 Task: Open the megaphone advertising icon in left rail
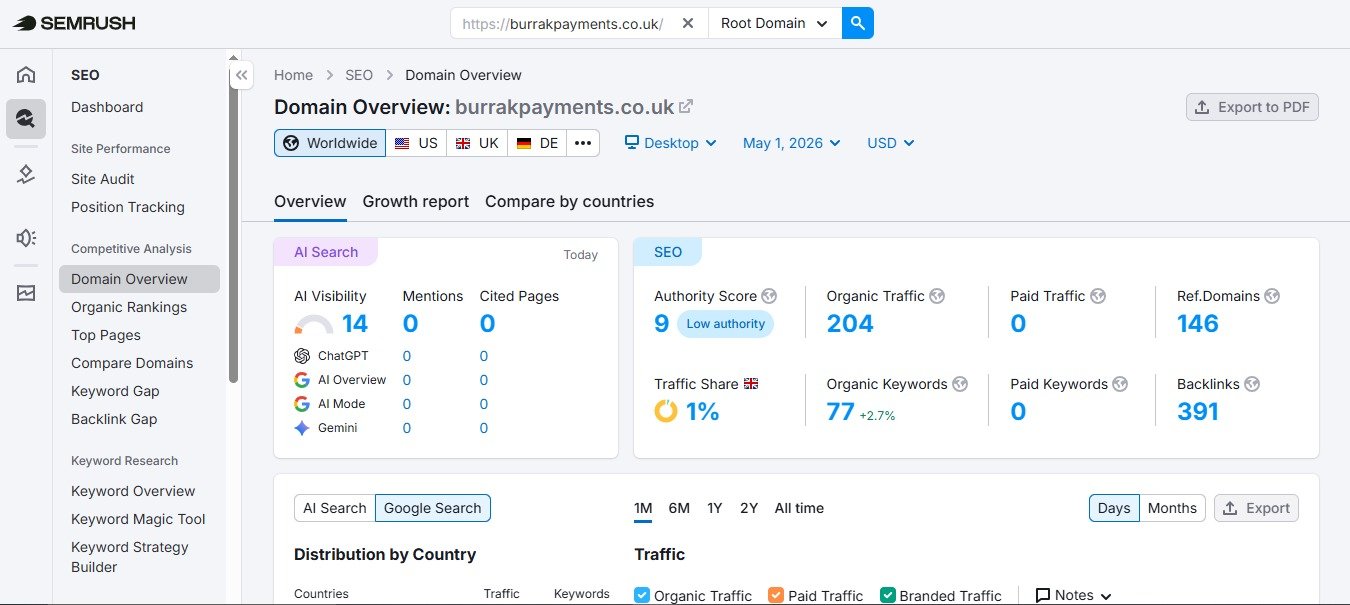click(26, 238)
